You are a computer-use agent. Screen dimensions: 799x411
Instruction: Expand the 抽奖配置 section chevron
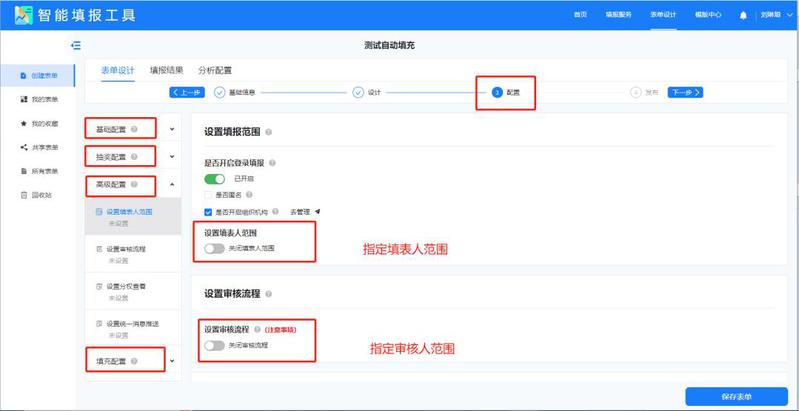[172, 157]
